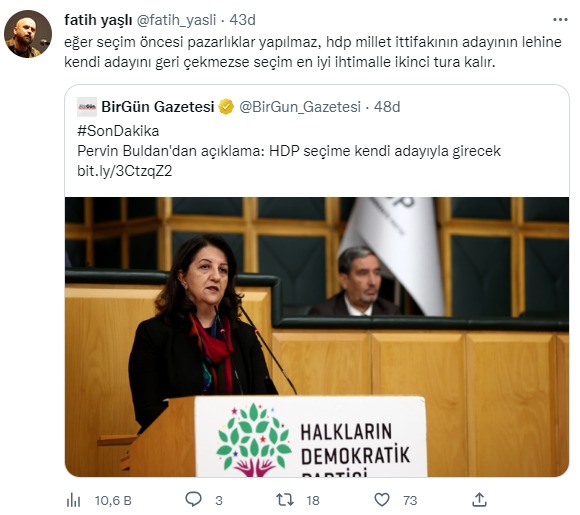Viewport: 580px width, 515px height.
Task: Click fatih yaşlı profile avatar
Action: (x=28, y=34)
